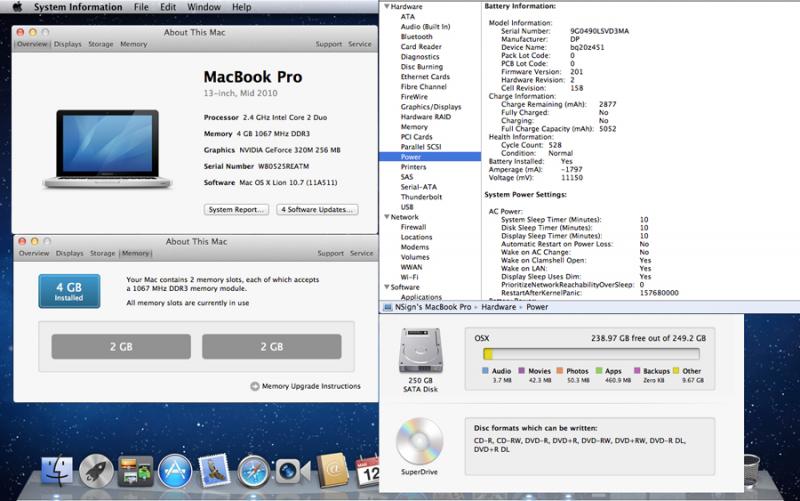
Task: Click the second 2 GB memory slot
Action: pyautogui.click(x=271, y=347)
